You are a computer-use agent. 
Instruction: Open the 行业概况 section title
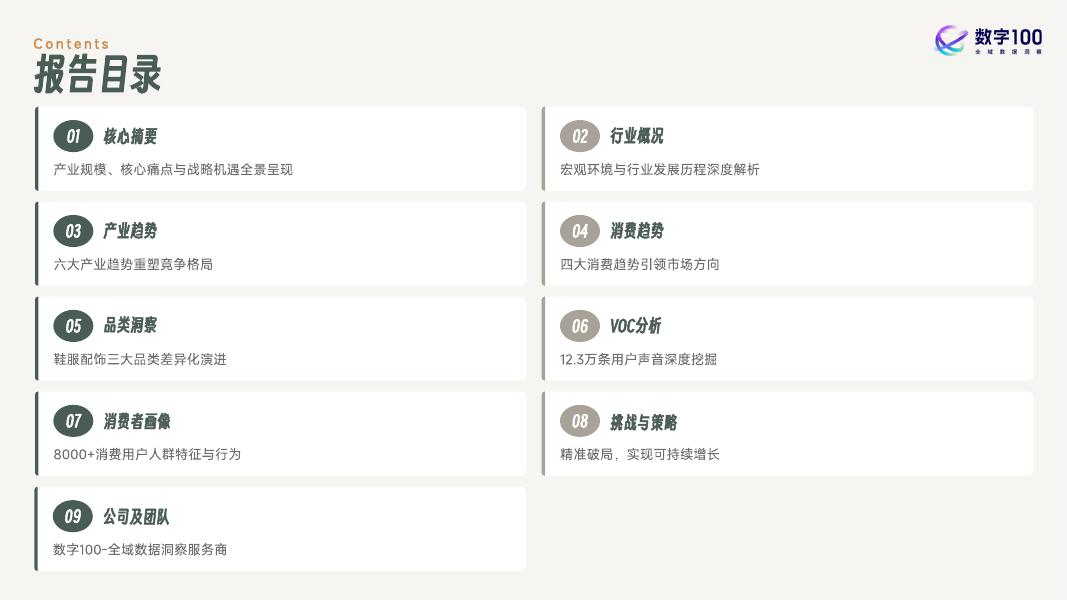point(637,136)
